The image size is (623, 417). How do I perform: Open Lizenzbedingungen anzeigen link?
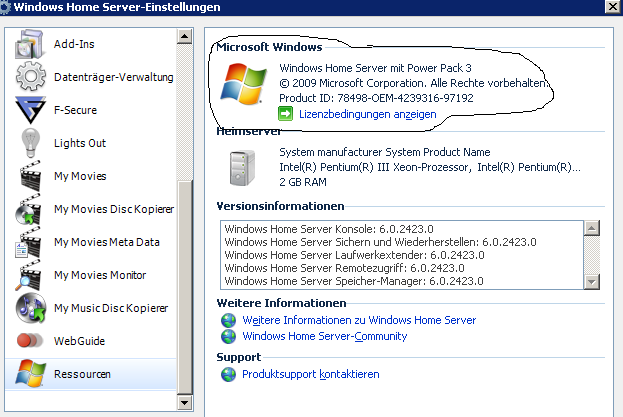pyautogui.click(x=368, y=114)
